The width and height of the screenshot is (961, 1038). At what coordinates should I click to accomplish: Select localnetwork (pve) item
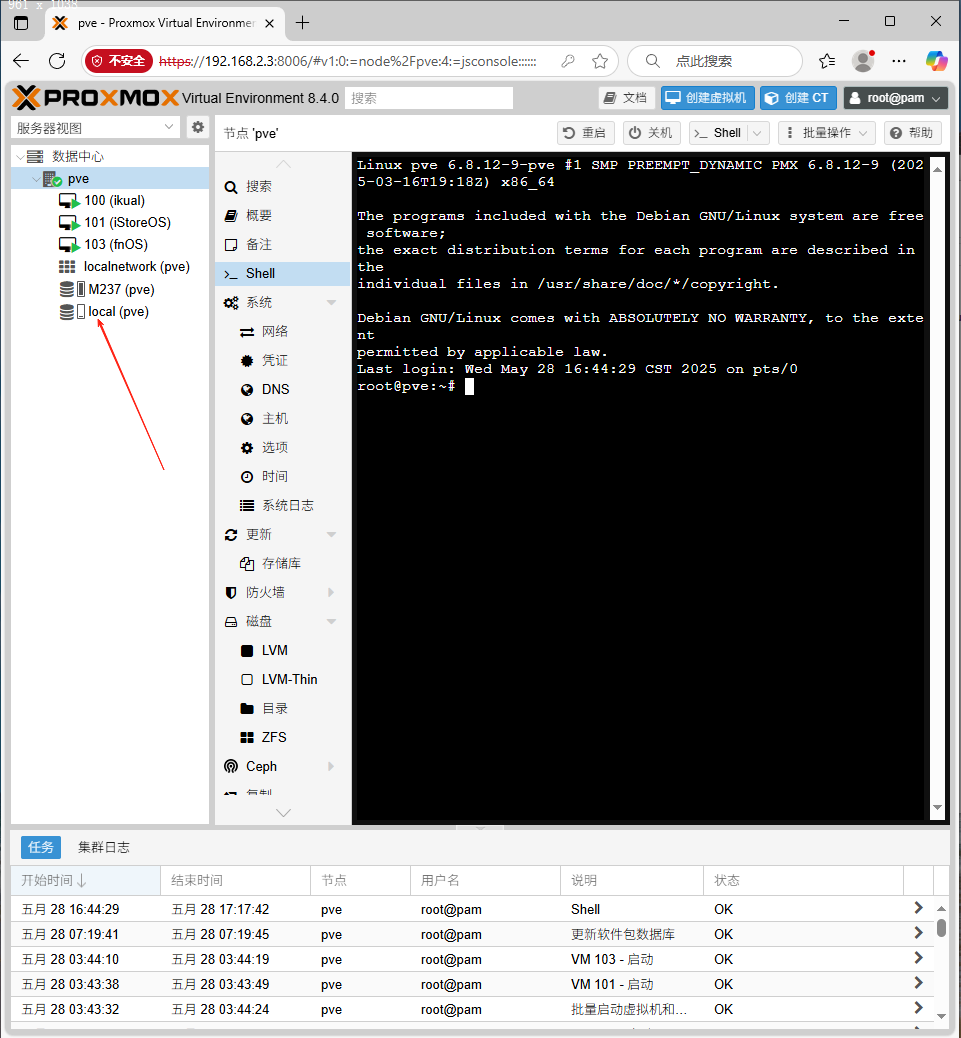tap(136, 267)
